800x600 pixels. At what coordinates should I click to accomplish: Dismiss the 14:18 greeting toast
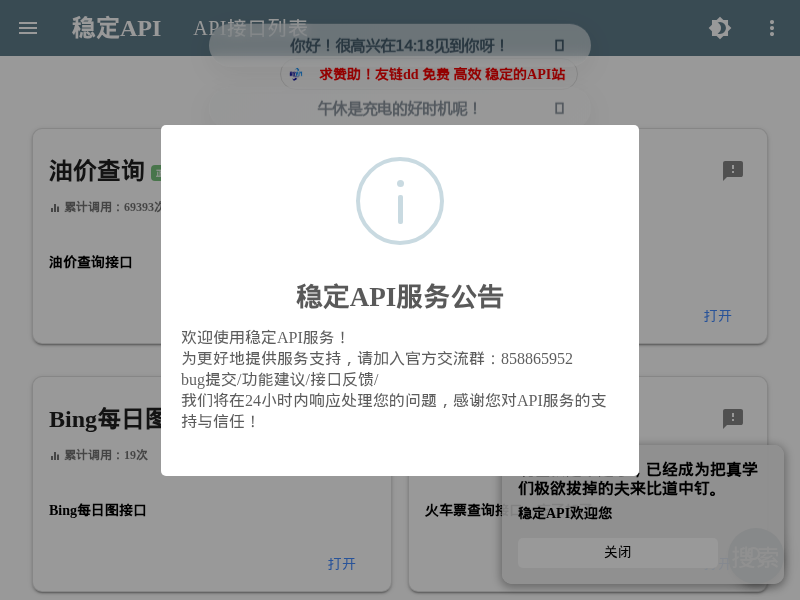click(559, 46)
